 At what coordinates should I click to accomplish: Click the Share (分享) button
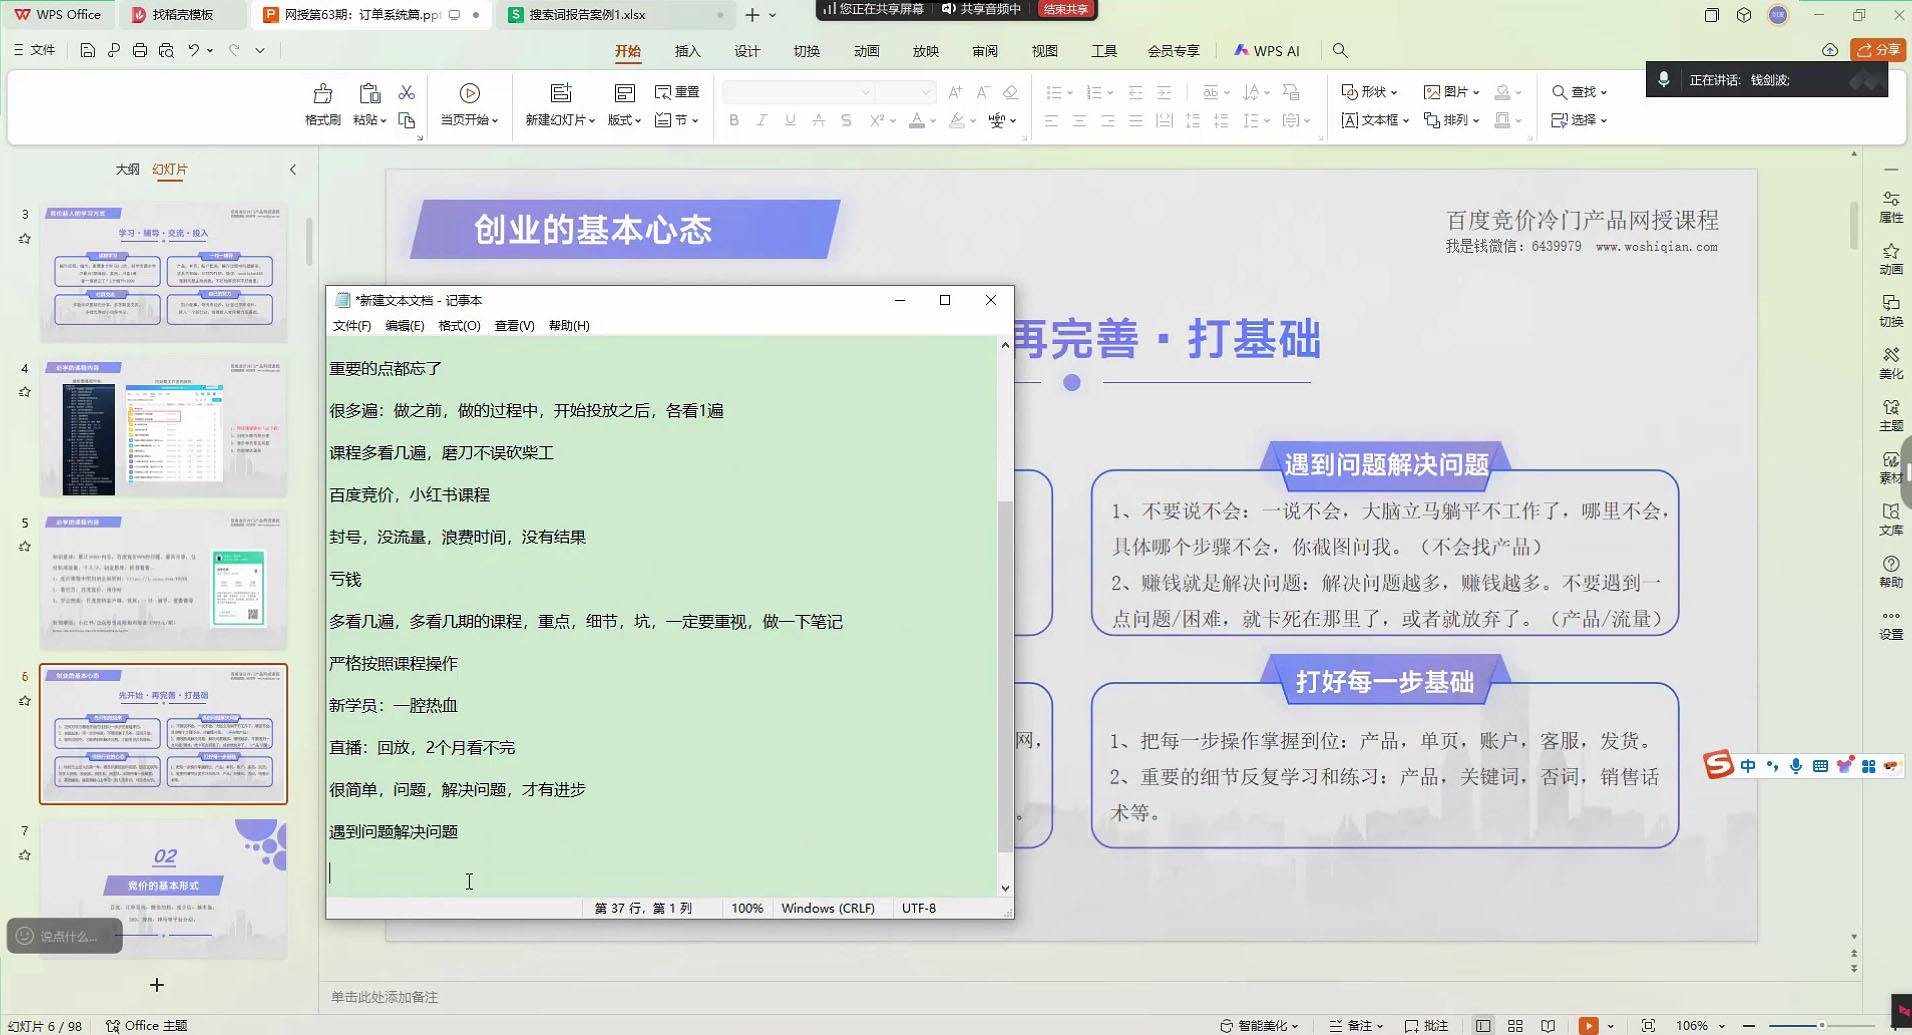[x=1878, y=50]
